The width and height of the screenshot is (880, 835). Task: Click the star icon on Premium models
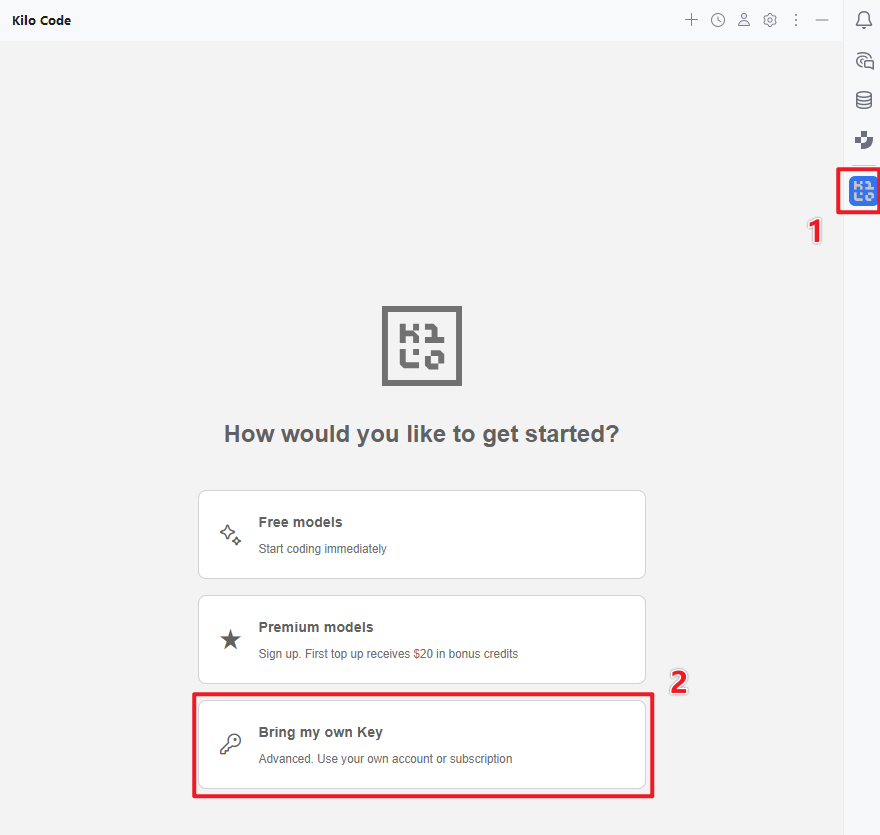(x=230, y=640)
